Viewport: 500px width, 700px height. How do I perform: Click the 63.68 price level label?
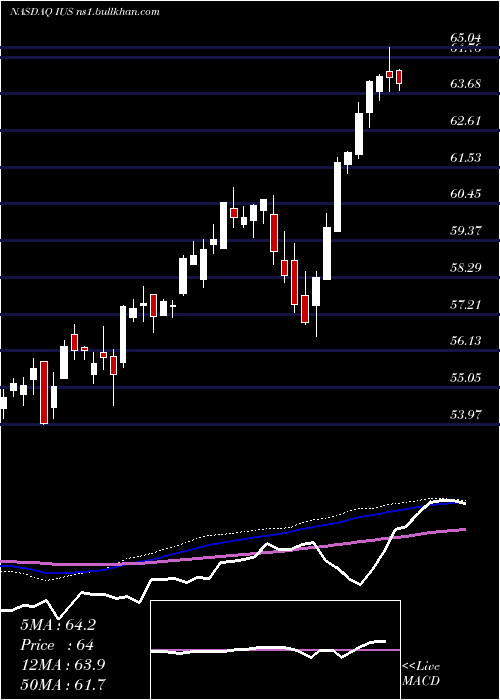click(466, 84)
